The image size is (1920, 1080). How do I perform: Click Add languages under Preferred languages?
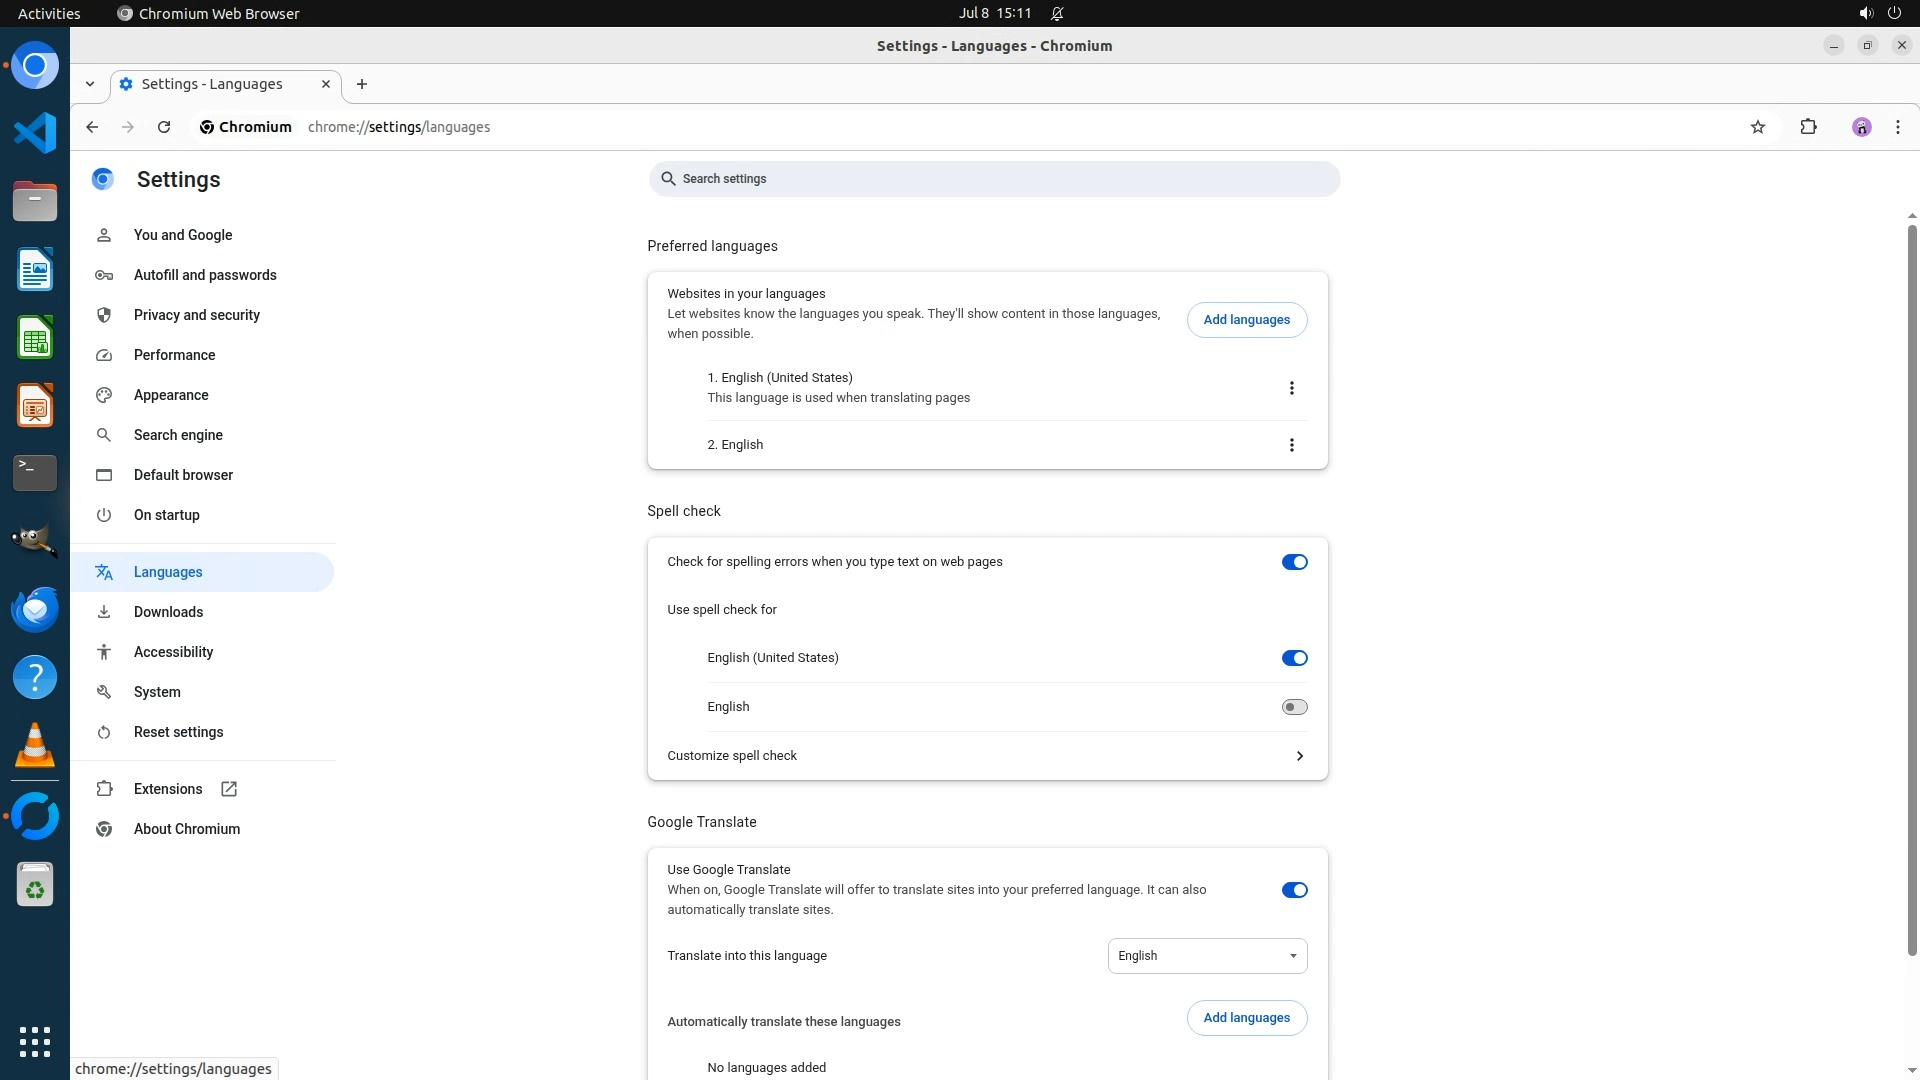pyautogui.click(x=1246, y=320)
